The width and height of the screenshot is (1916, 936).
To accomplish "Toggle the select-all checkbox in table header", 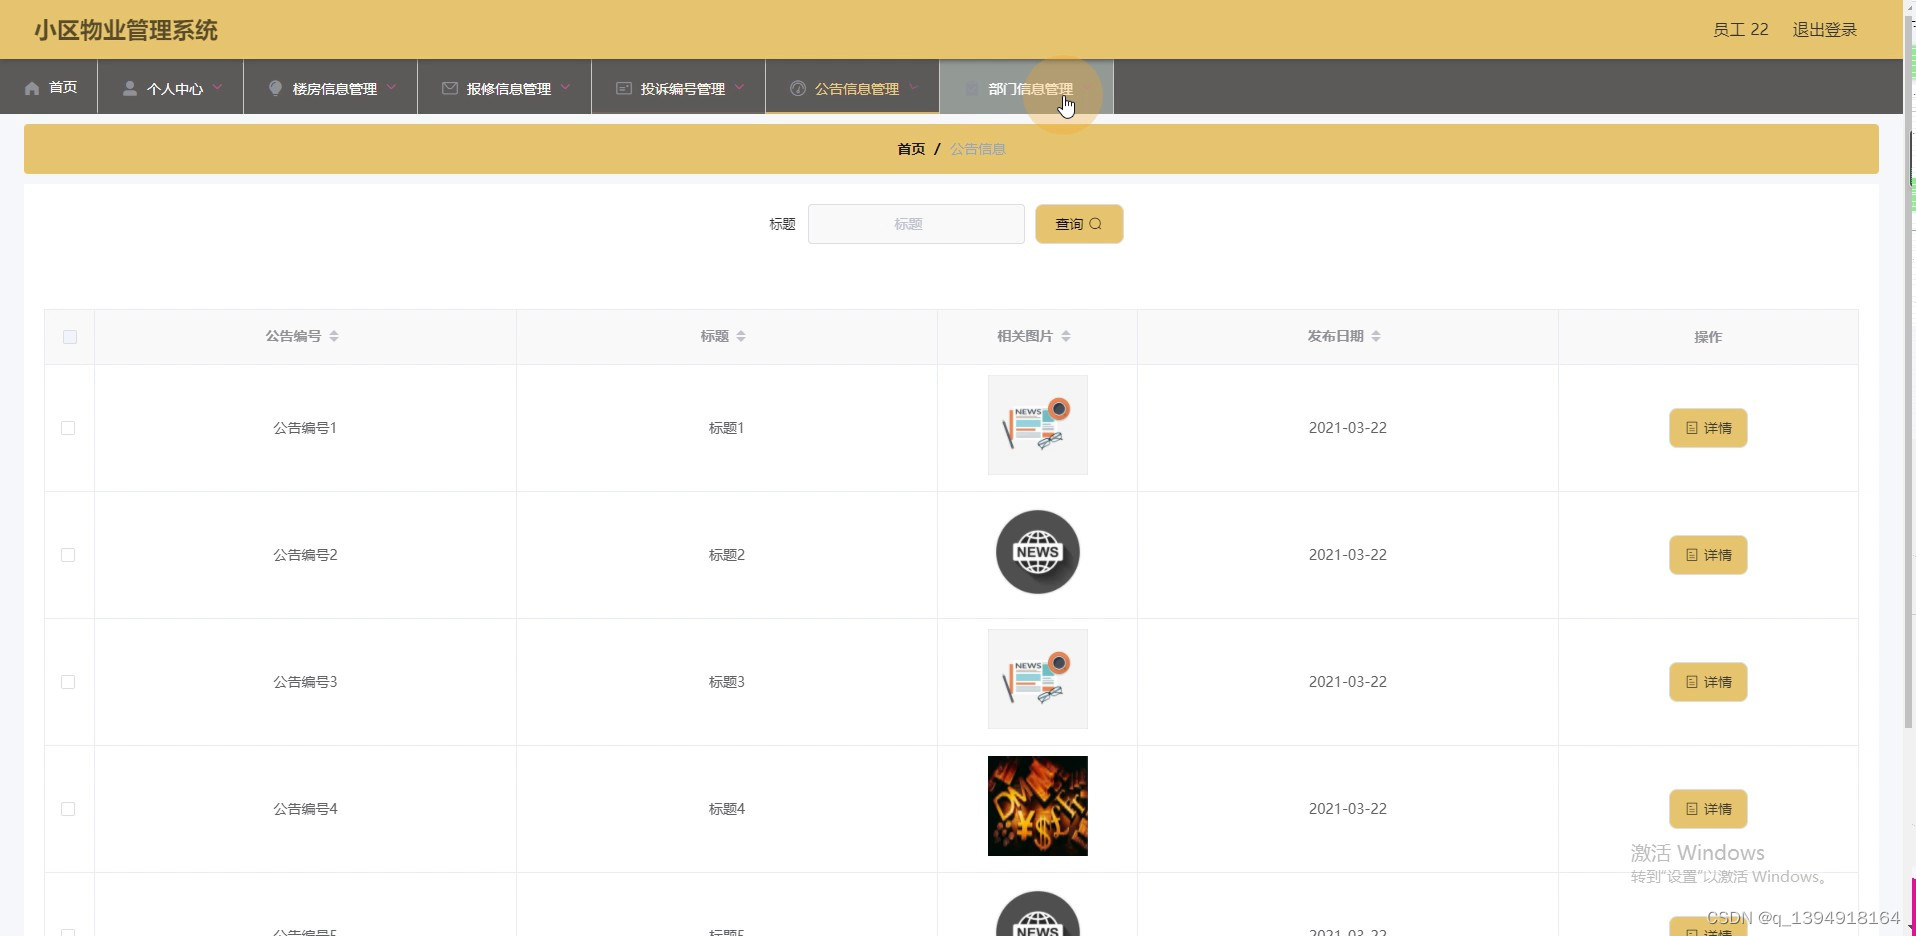I will [x=70, y=337].
